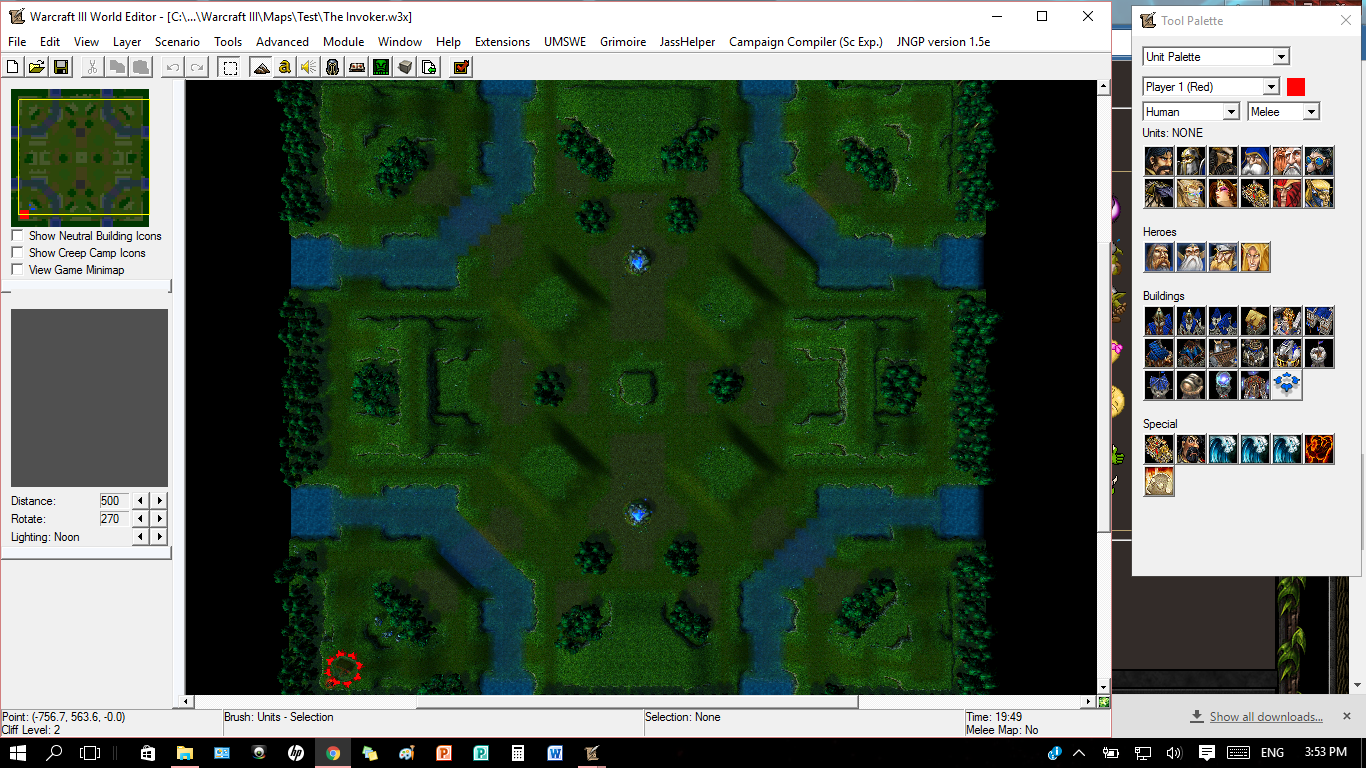Choose the Blood Mage hero icon
Image resolution: width=1366 pixels, height=768 pixels.
(1255, 257)
